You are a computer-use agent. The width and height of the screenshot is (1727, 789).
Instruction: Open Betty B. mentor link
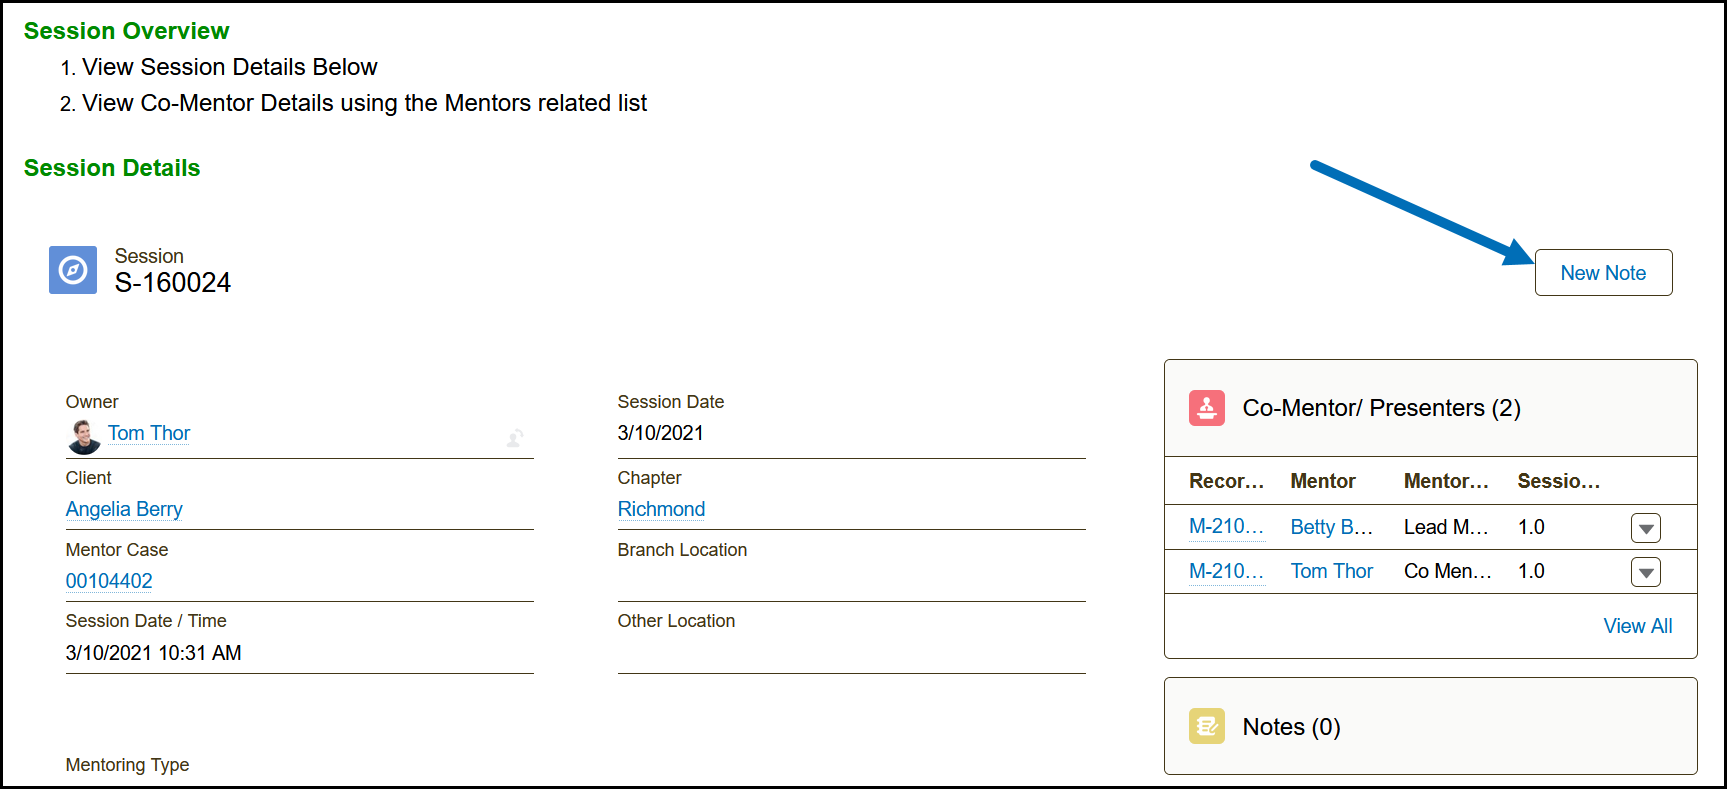pos(1331,527)
